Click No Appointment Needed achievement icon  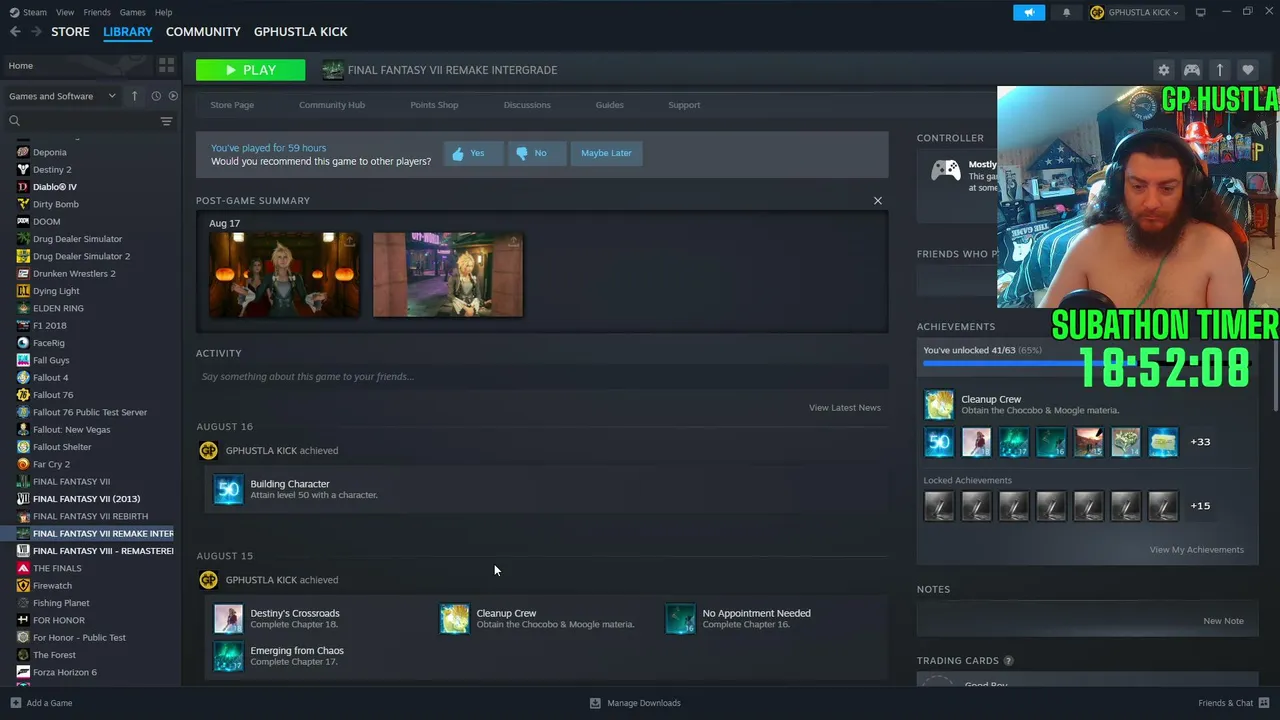coord(681,619)
